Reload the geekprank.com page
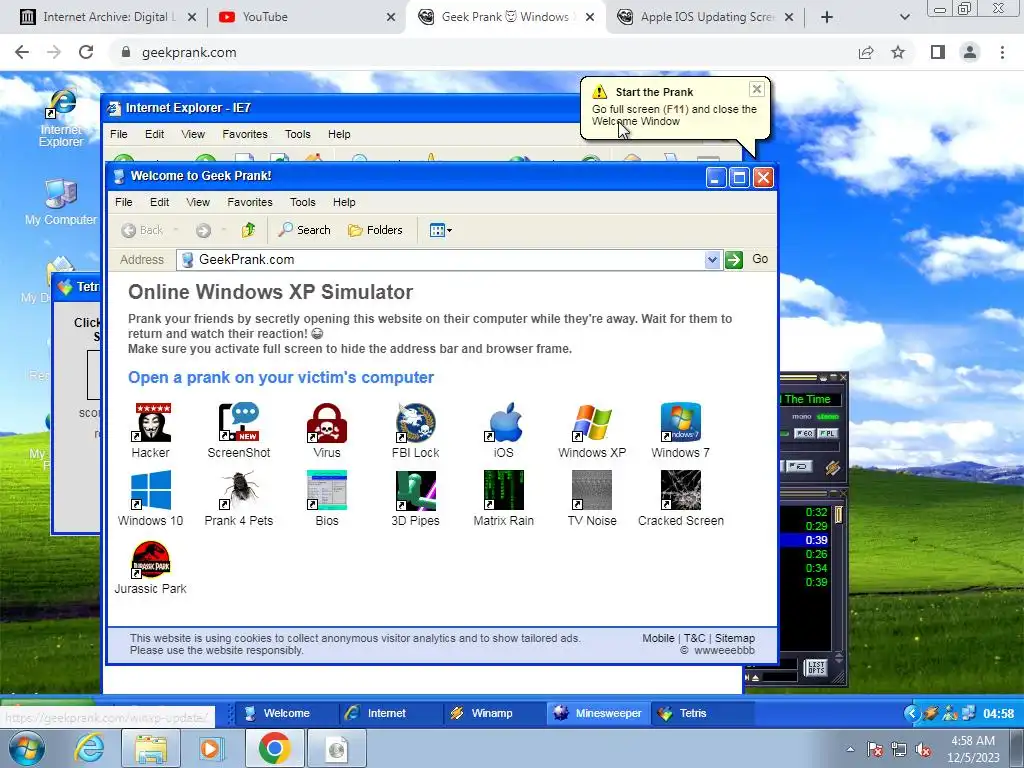Viewport: 1024px width, 768px height. pos(86,52)
